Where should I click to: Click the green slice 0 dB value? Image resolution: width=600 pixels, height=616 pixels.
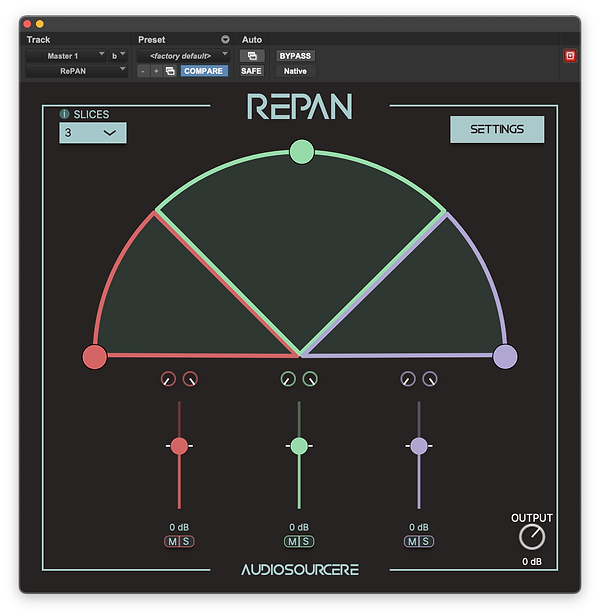299,527
